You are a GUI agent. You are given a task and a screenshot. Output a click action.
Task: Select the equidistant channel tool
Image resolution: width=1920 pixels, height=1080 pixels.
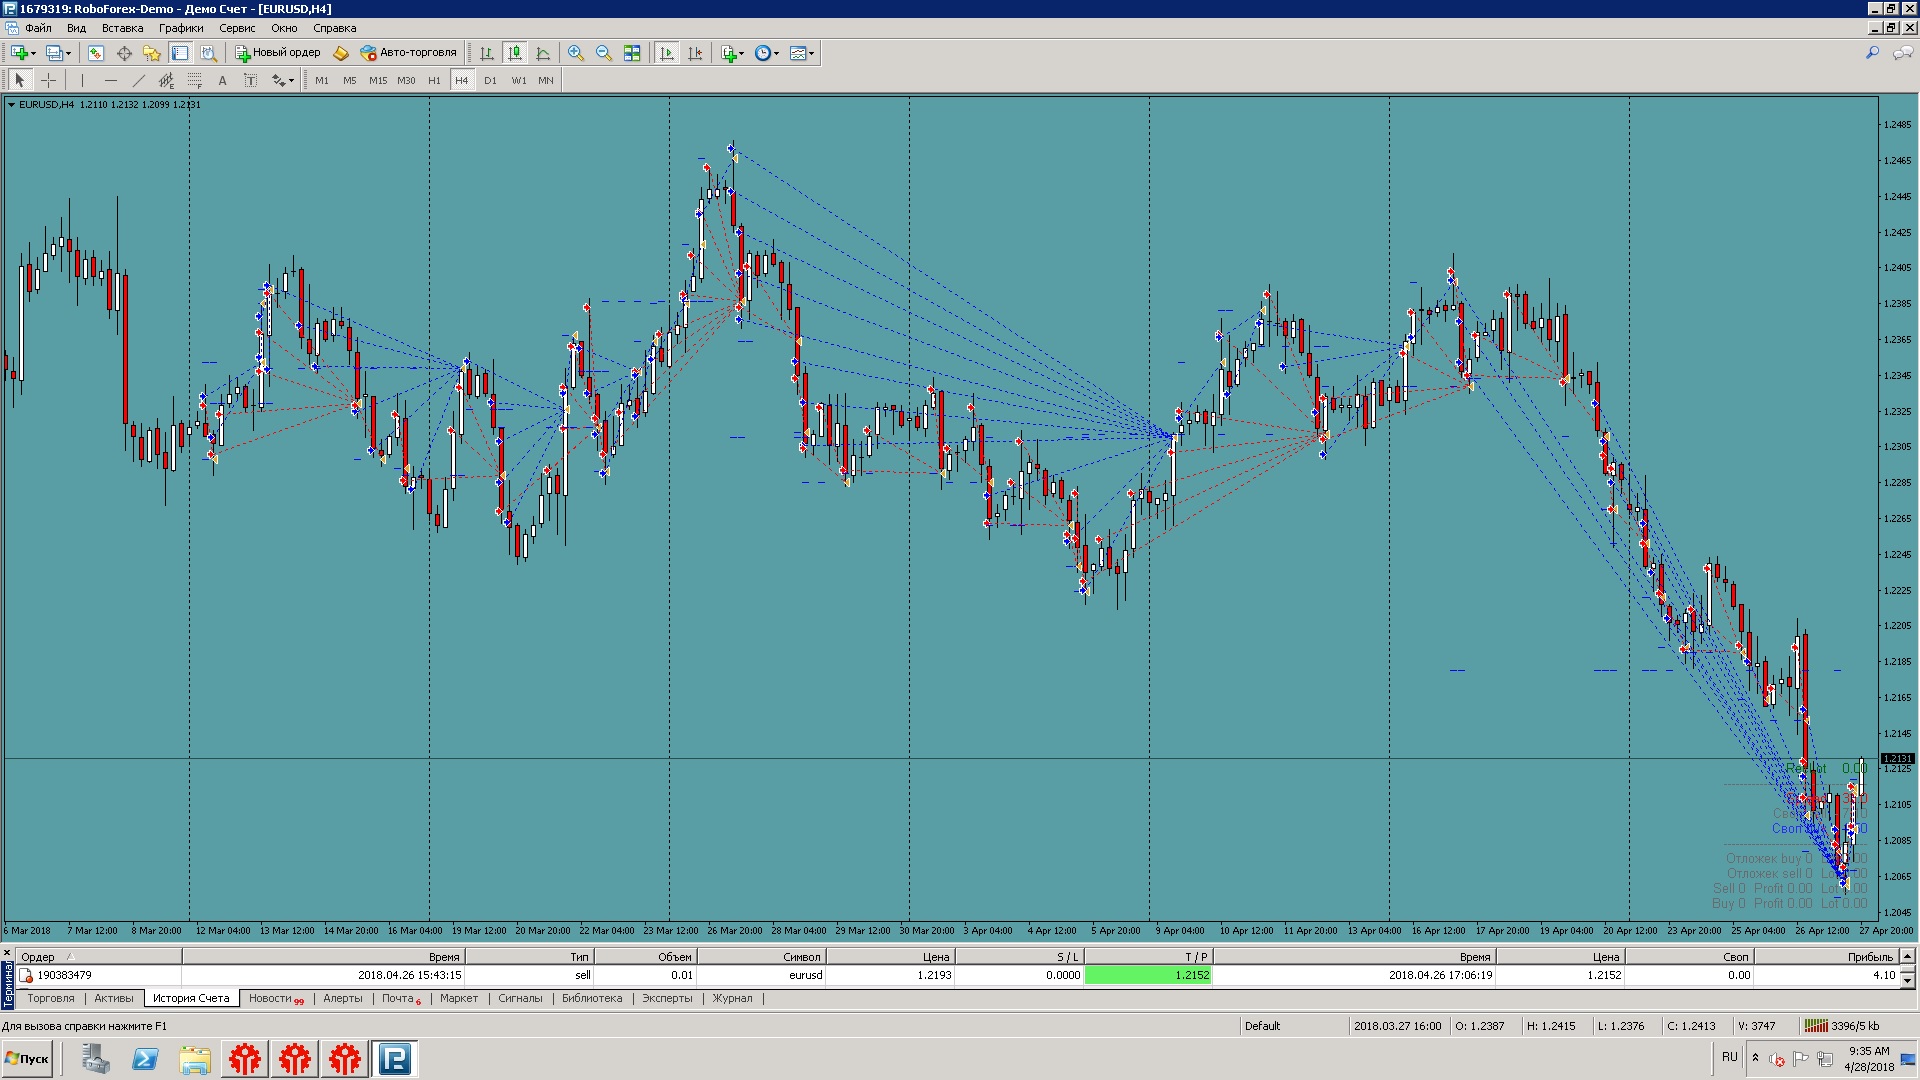(x=166, y=80)
